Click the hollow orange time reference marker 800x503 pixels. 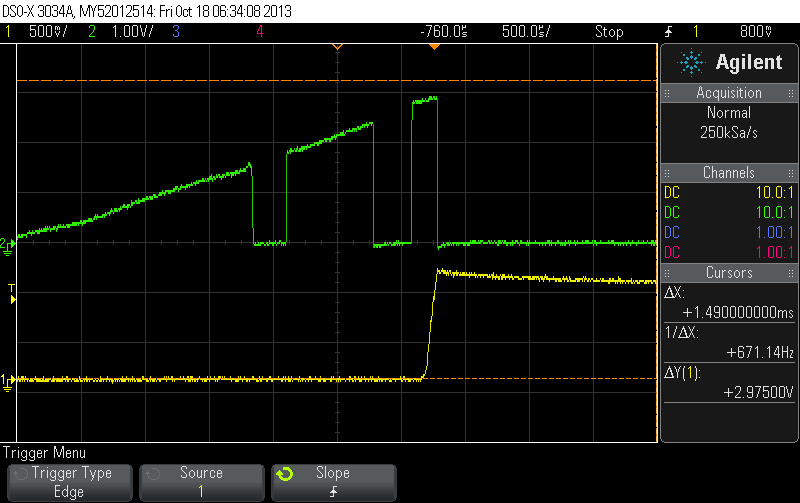point(337,46)
